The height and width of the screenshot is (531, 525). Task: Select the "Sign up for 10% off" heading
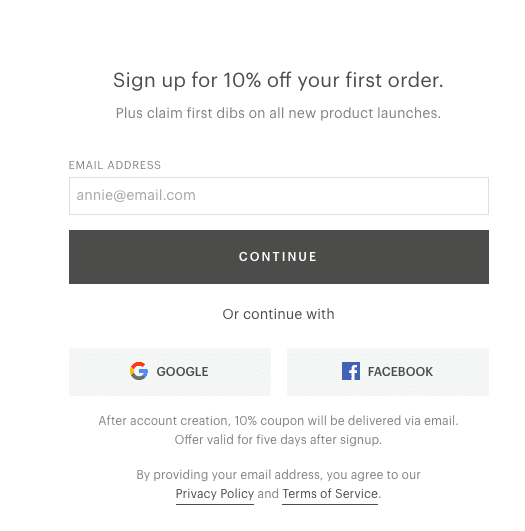click(278, 81)
